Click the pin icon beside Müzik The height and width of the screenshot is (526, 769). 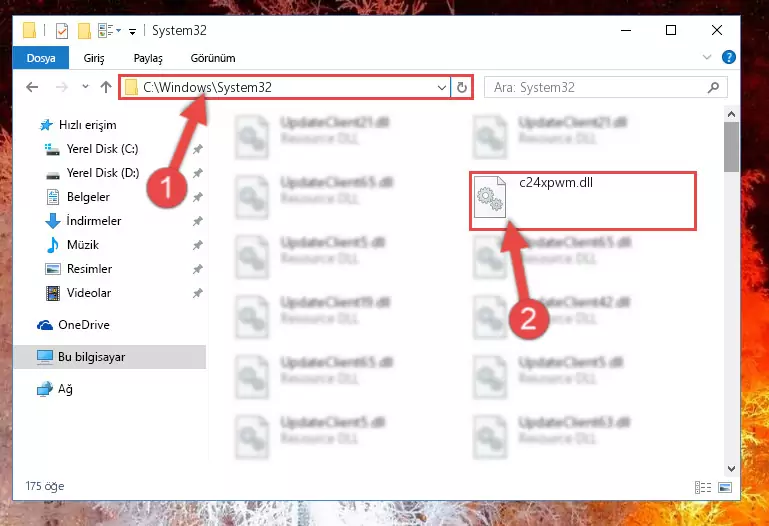(198, 245)
